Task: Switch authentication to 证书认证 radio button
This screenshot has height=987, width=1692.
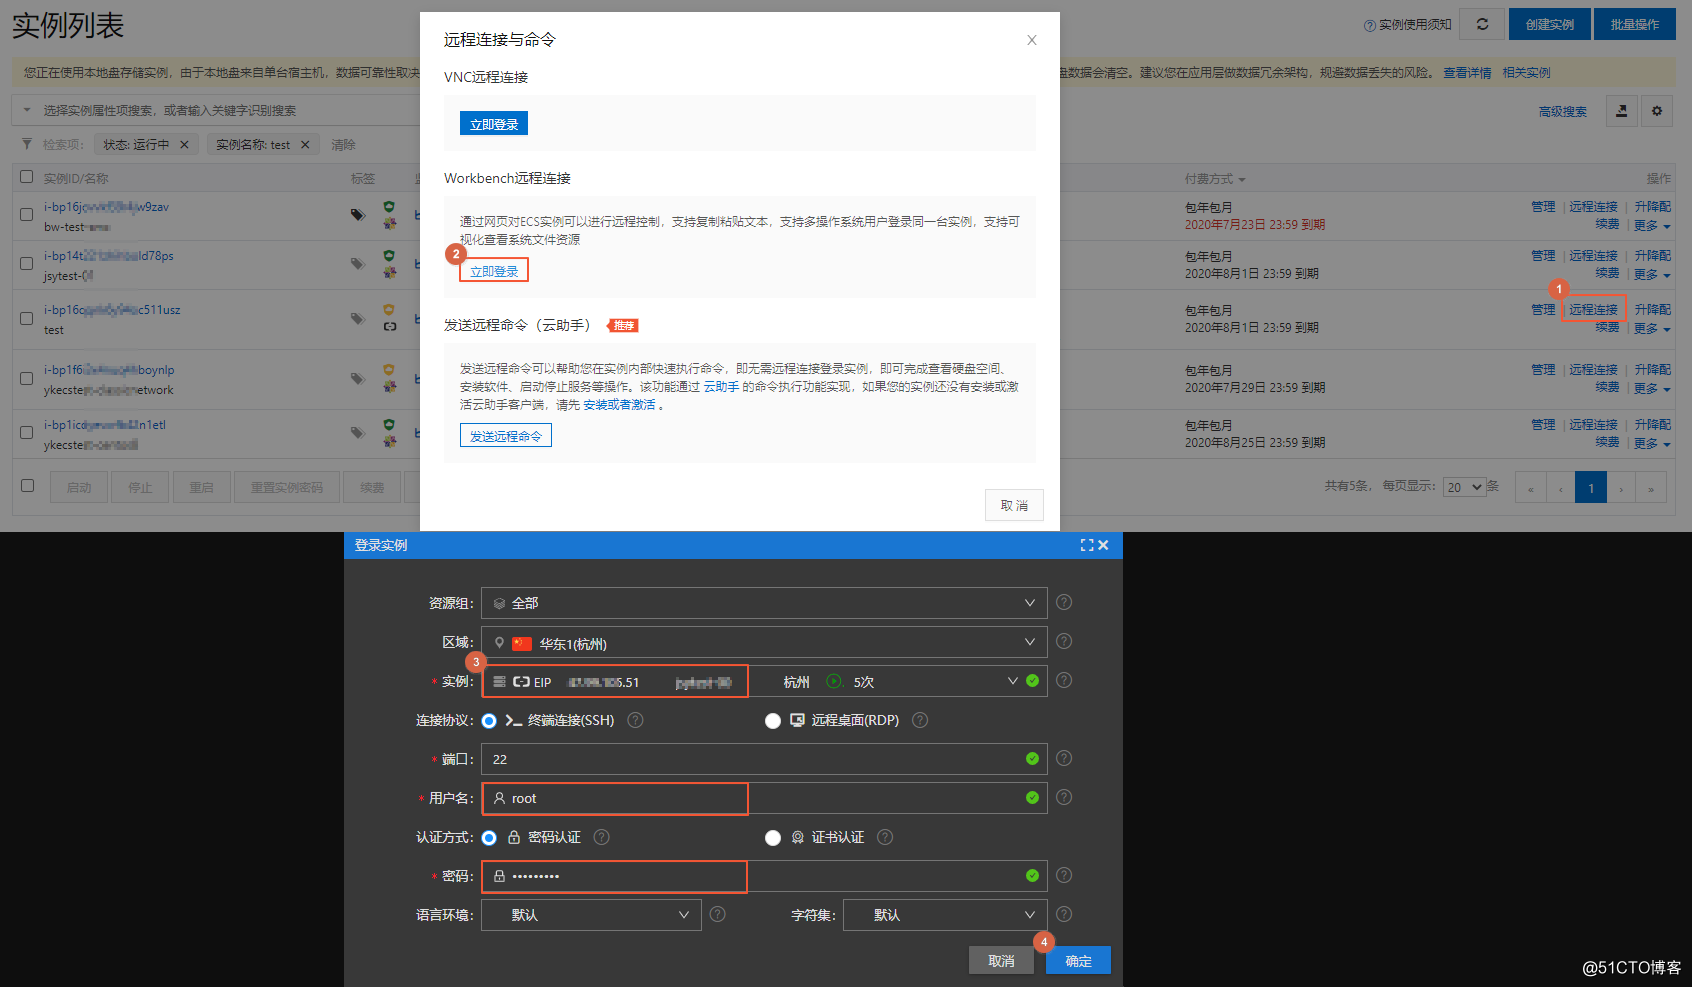Action: (772, 837)
